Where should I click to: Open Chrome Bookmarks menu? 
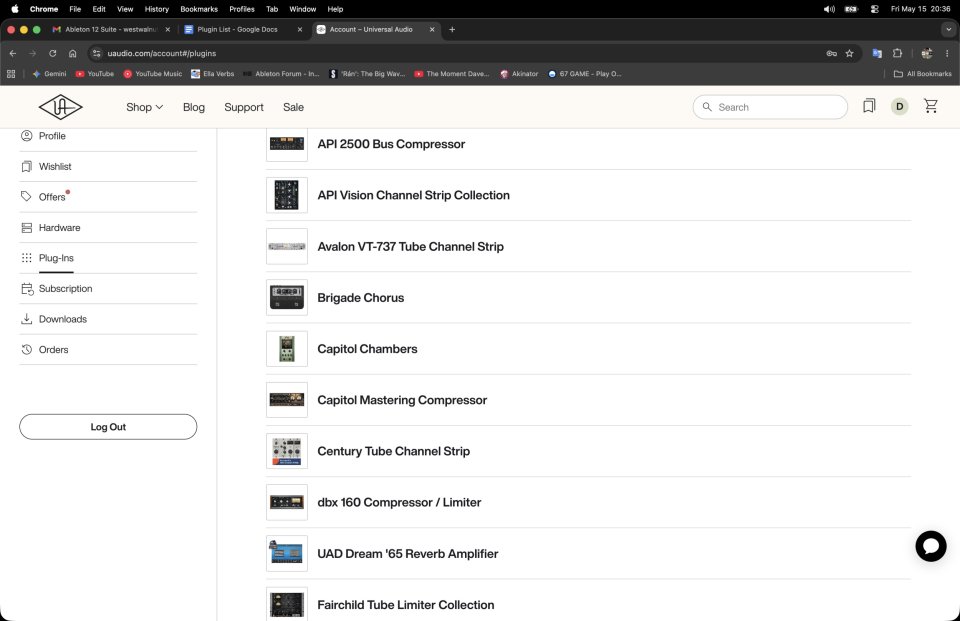(x=198, y=9)
